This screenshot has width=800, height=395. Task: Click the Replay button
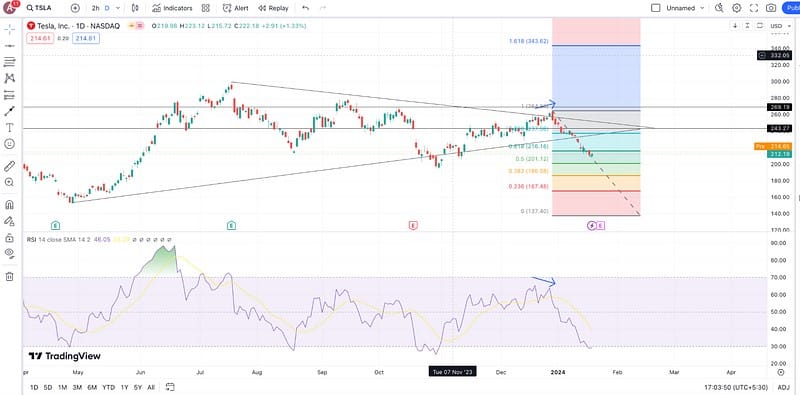pyautogui.click(x=273, y=8)
